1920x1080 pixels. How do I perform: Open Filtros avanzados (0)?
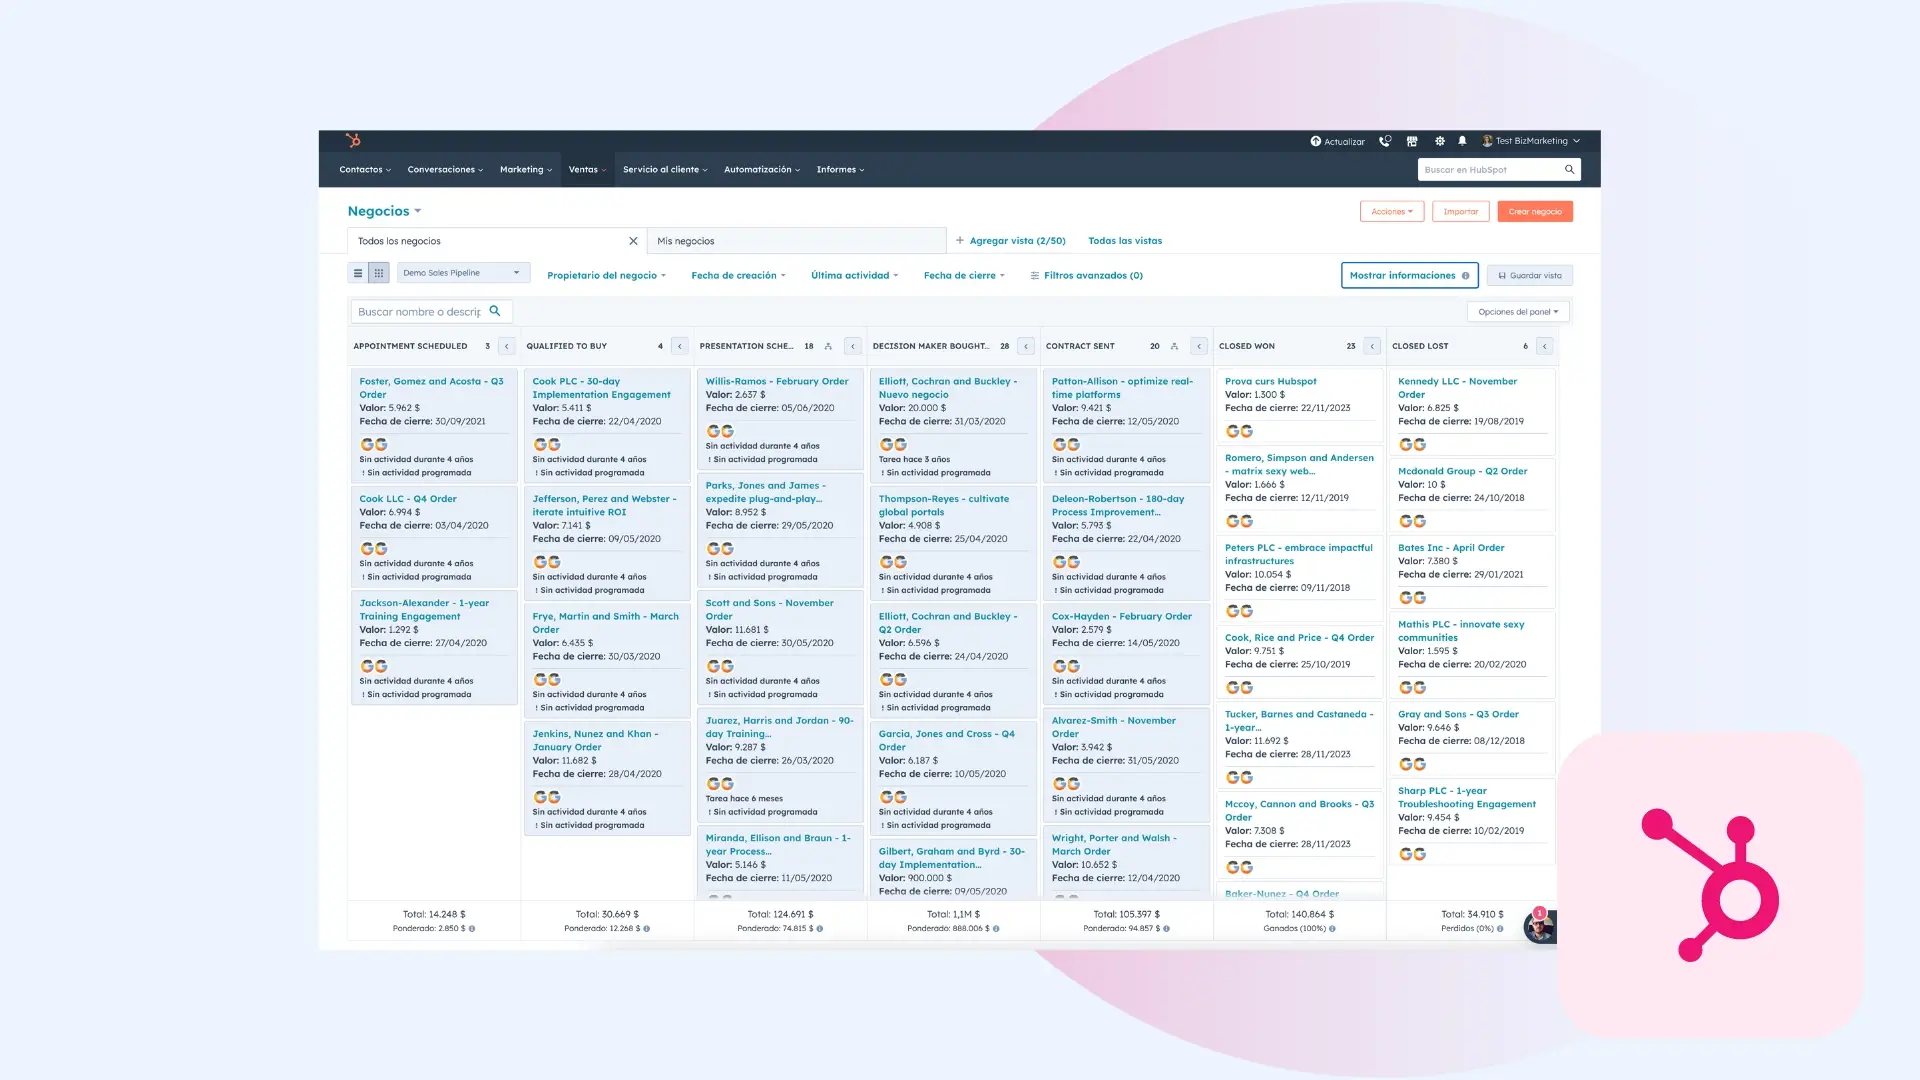(x=1087, y=276)
